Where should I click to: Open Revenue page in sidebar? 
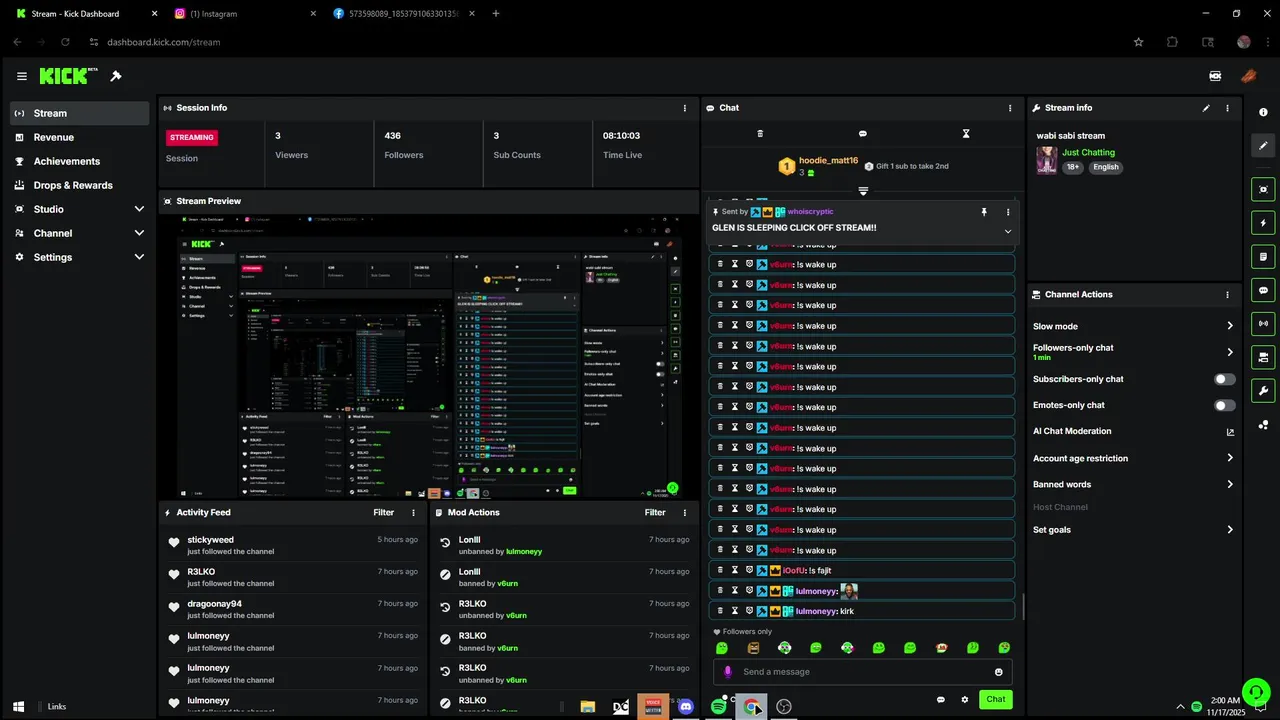pos(80,137)
